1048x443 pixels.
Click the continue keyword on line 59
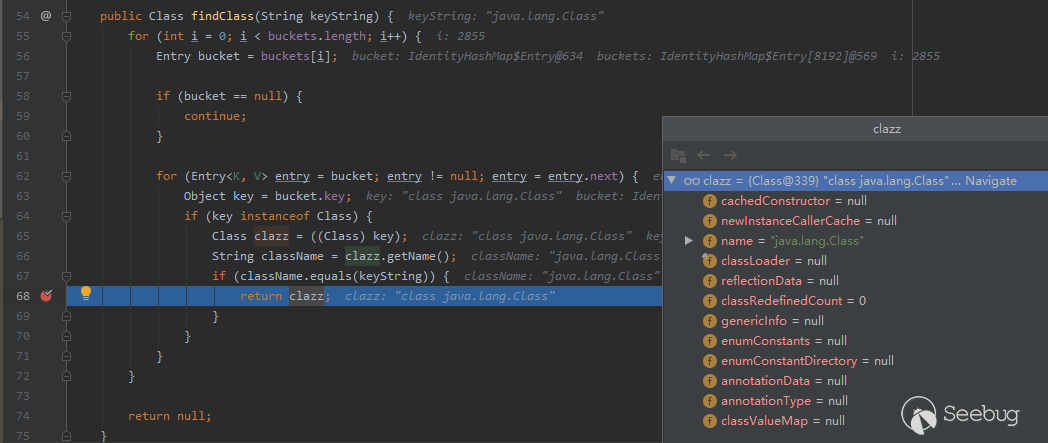pos(215,116)
